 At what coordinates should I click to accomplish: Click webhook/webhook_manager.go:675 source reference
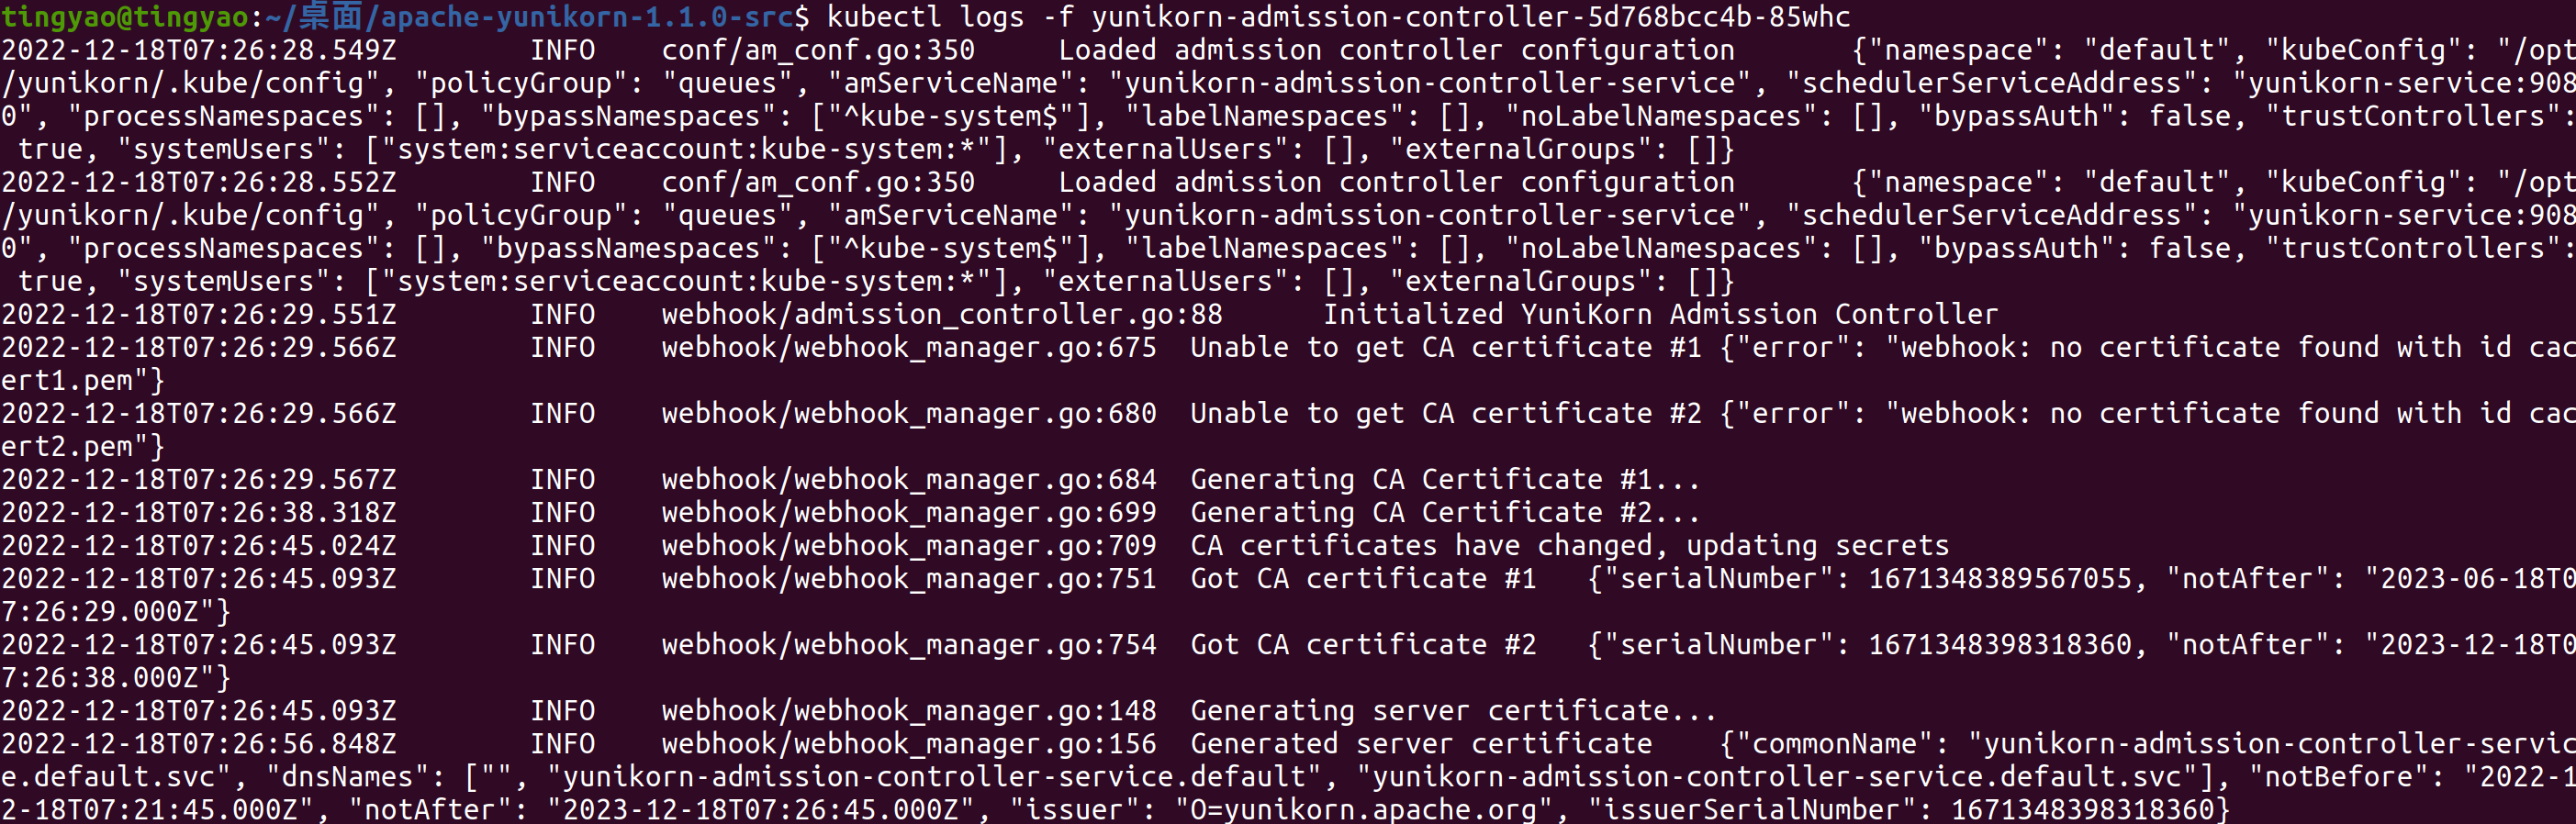909,347
